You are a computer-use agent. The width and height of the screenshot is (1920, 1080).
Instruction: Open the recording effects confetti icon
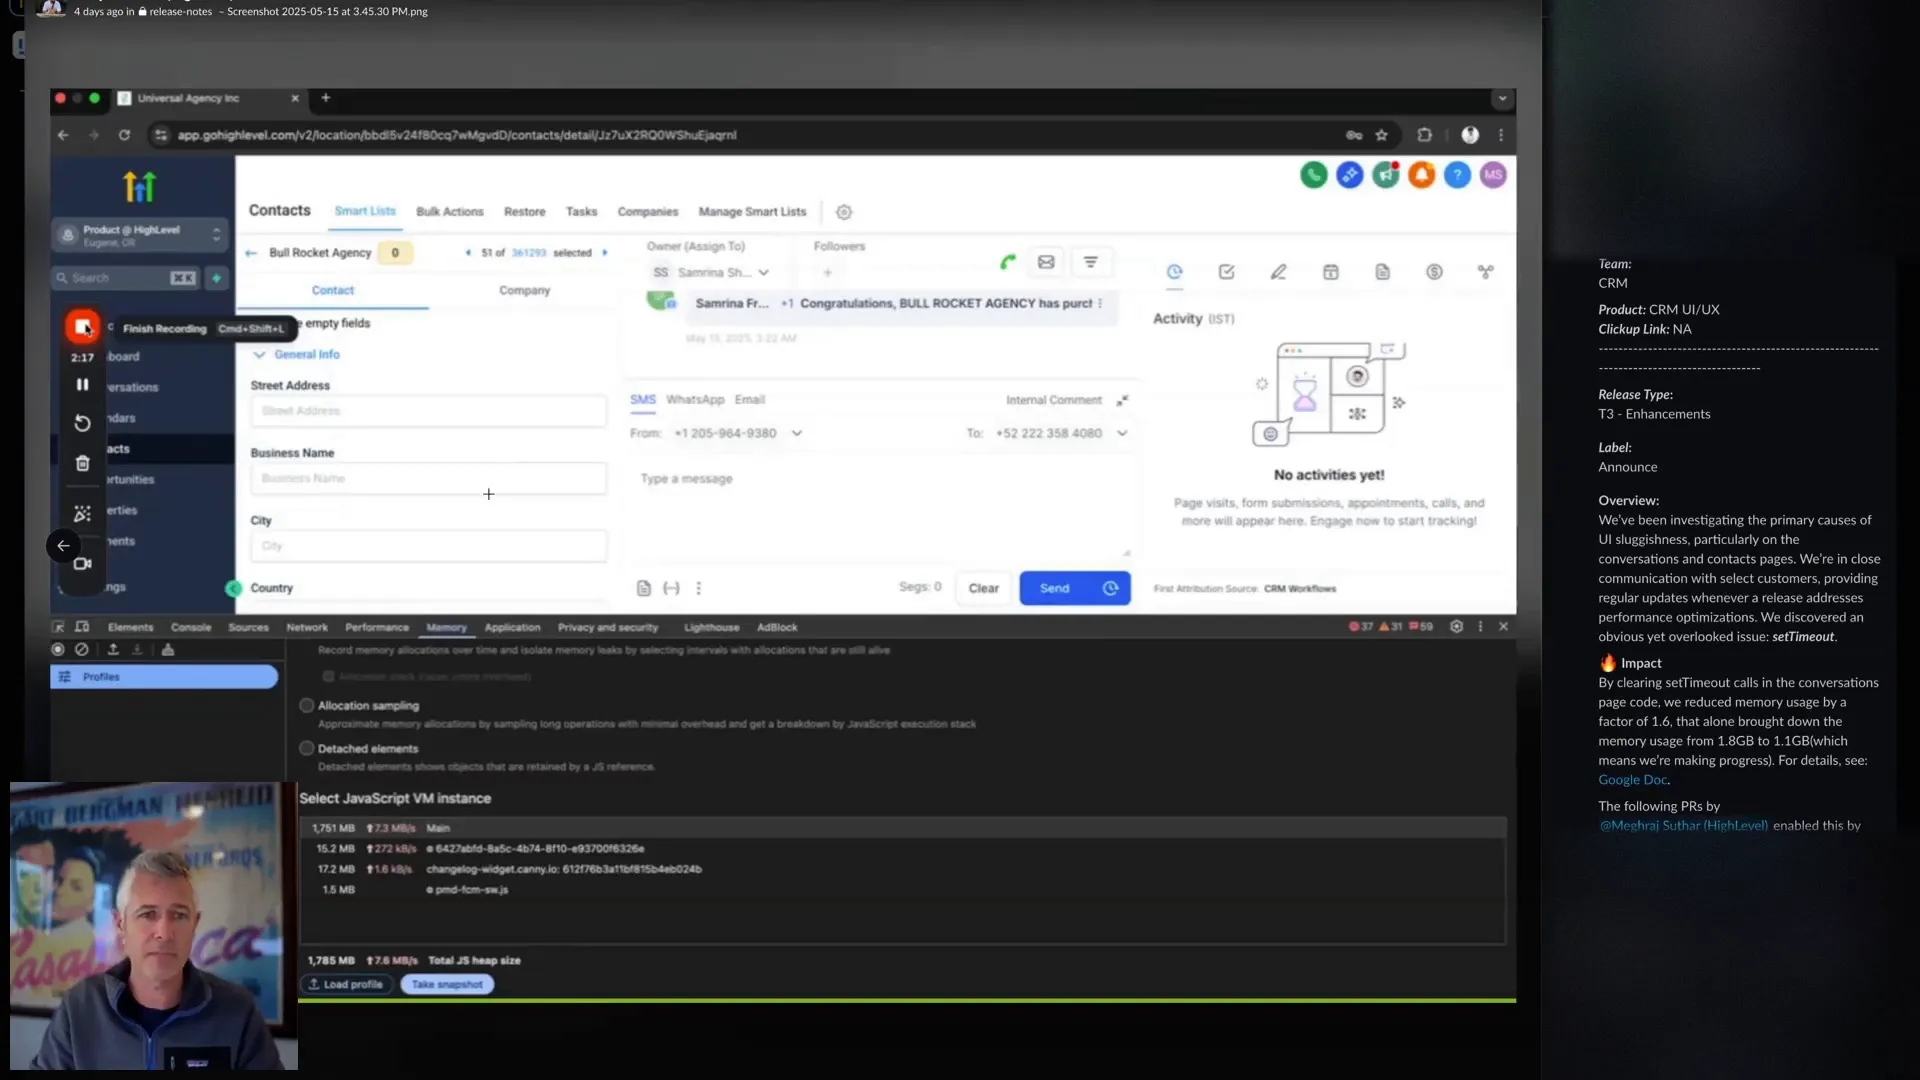point(82,513)
